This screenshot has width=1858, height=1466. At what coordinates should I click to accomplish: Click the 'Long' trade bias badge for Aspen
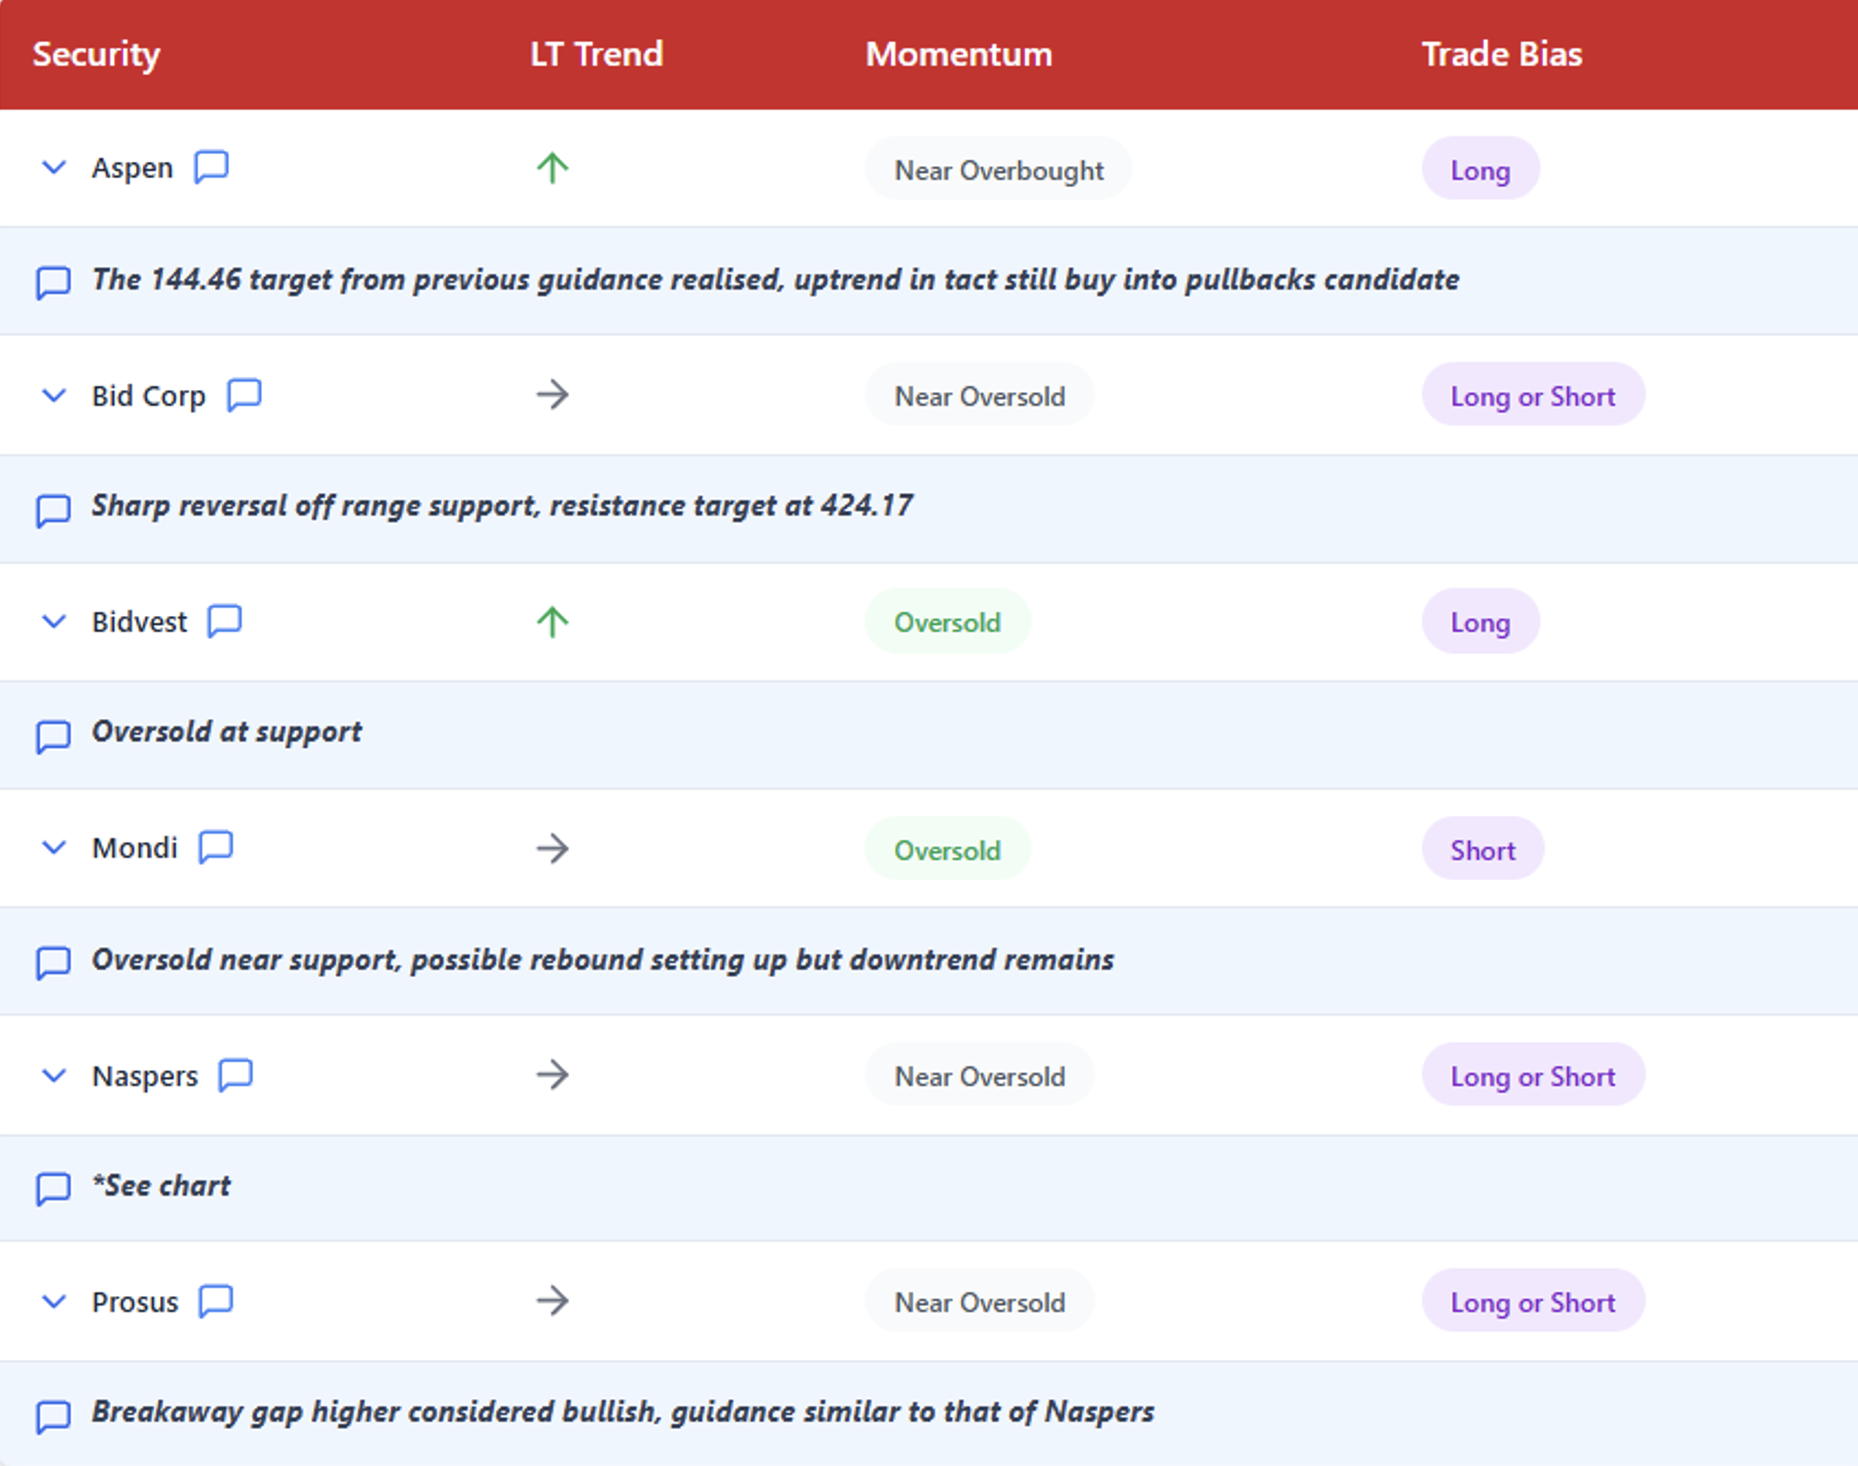point(1480,169)
